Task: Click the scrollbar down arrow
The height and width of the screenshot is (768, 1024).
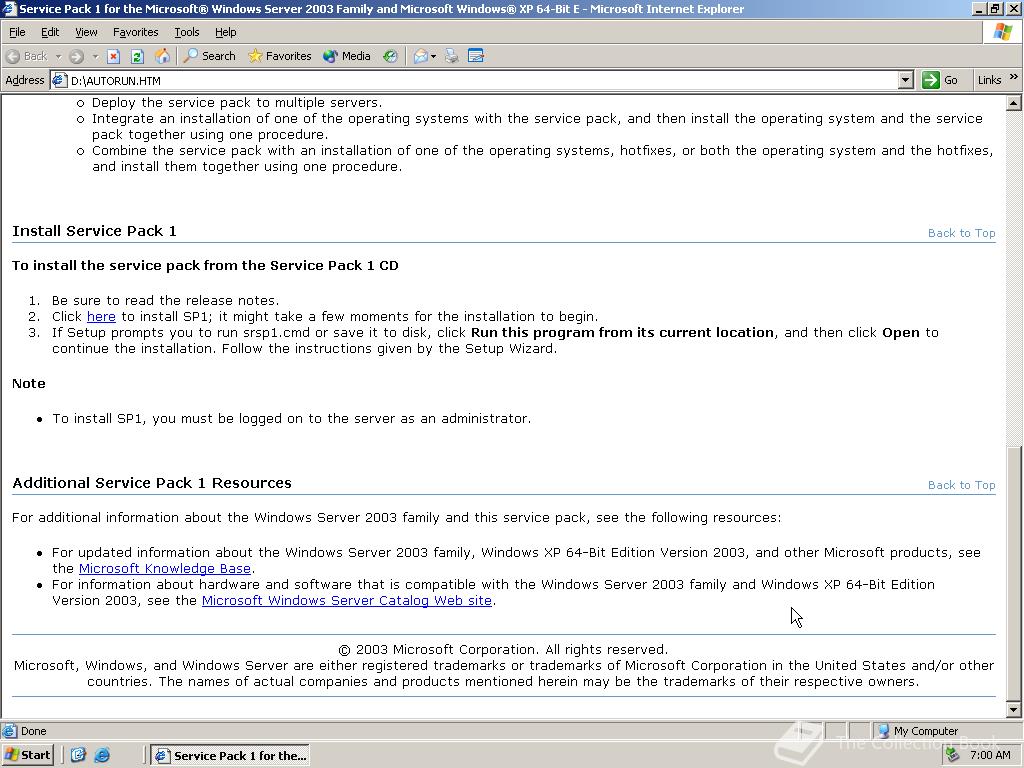Action: click(1014, 710)
